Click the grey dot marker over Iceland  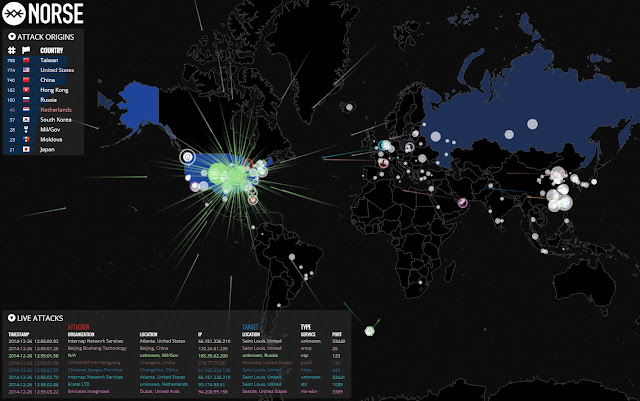(x=349, y=107)
